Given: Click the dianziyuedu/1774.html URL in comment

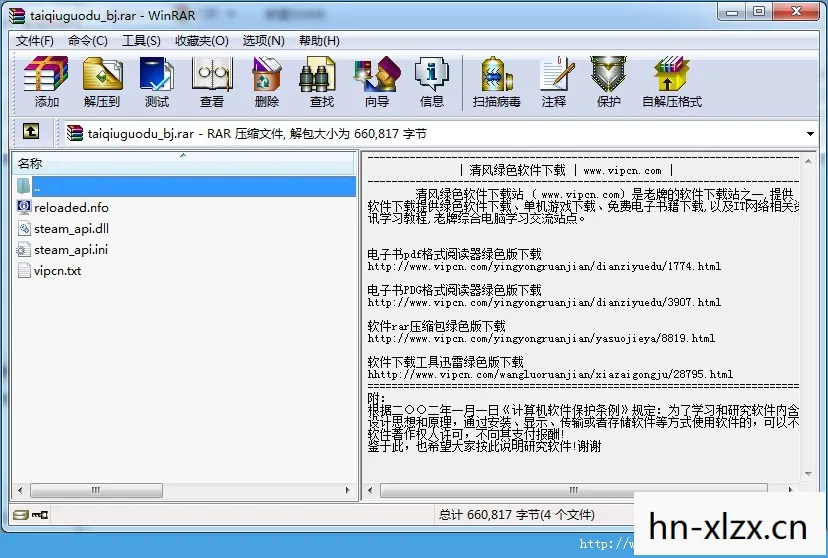Looking at the screenshot, I should 544,267.
